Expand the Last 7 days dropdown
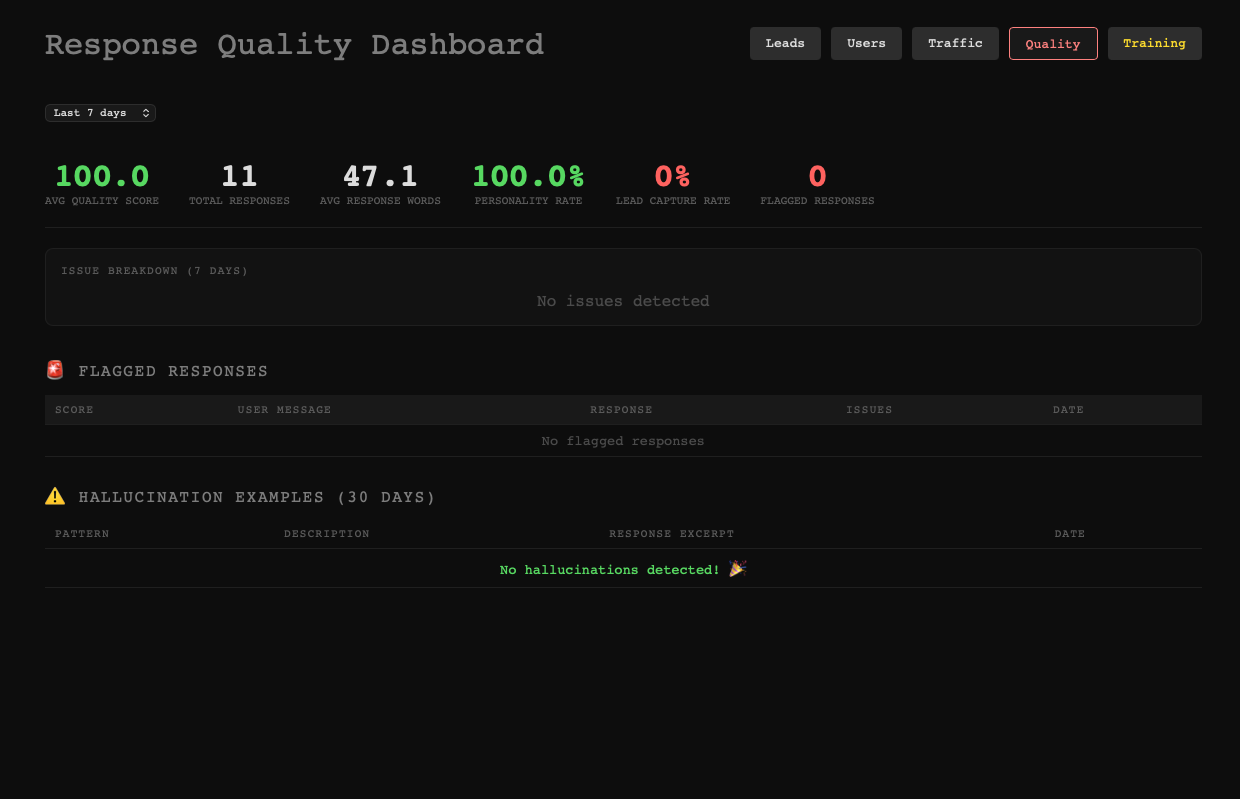This screenshot has width=1240, height=799. [x=100, y=113]
